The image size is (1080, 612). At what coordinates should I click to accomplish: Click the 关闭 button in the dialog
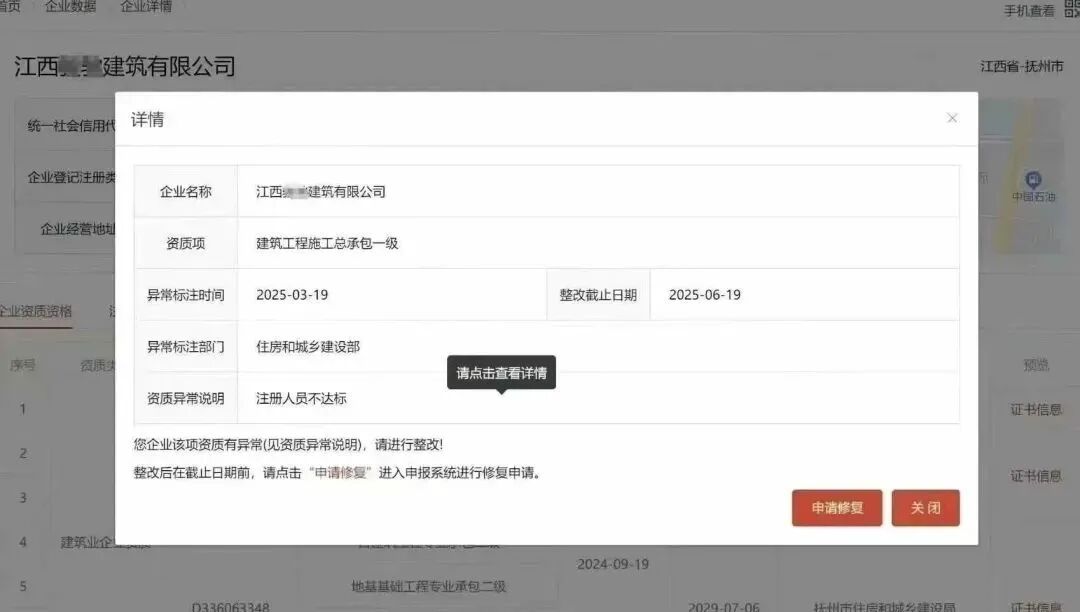tap(925, 508)
